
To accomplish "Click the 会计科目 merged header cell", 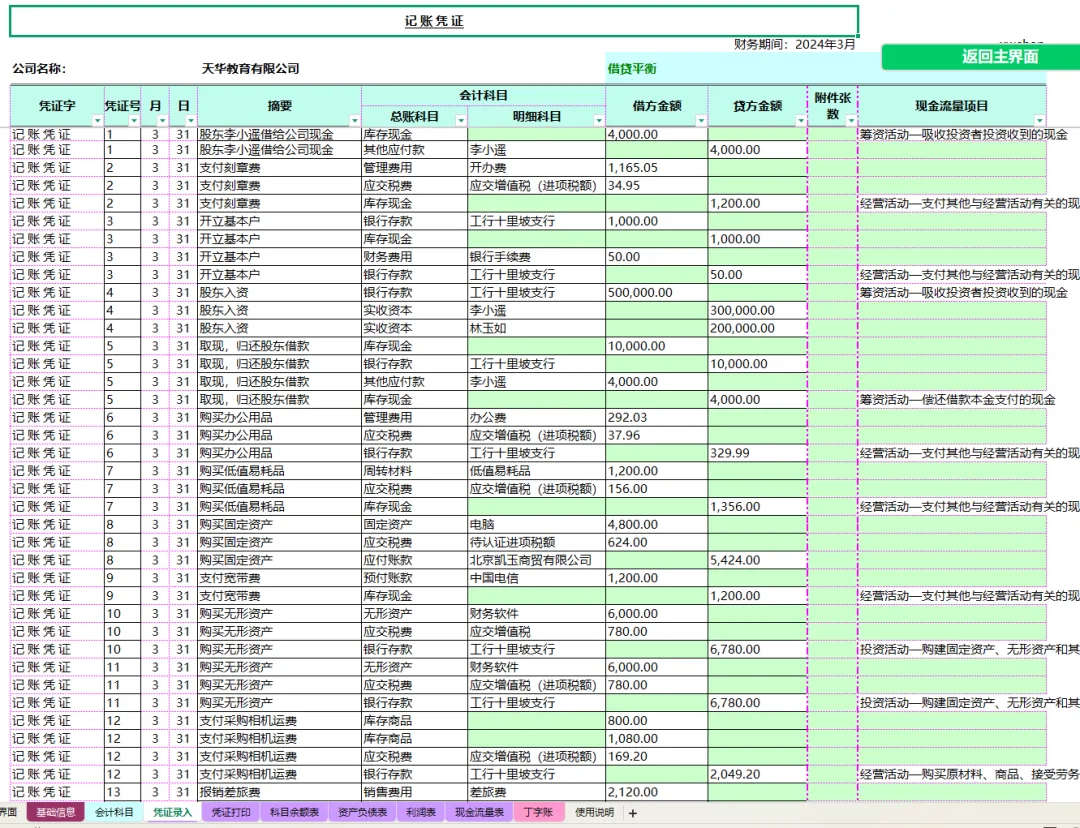I will (484, 96).
